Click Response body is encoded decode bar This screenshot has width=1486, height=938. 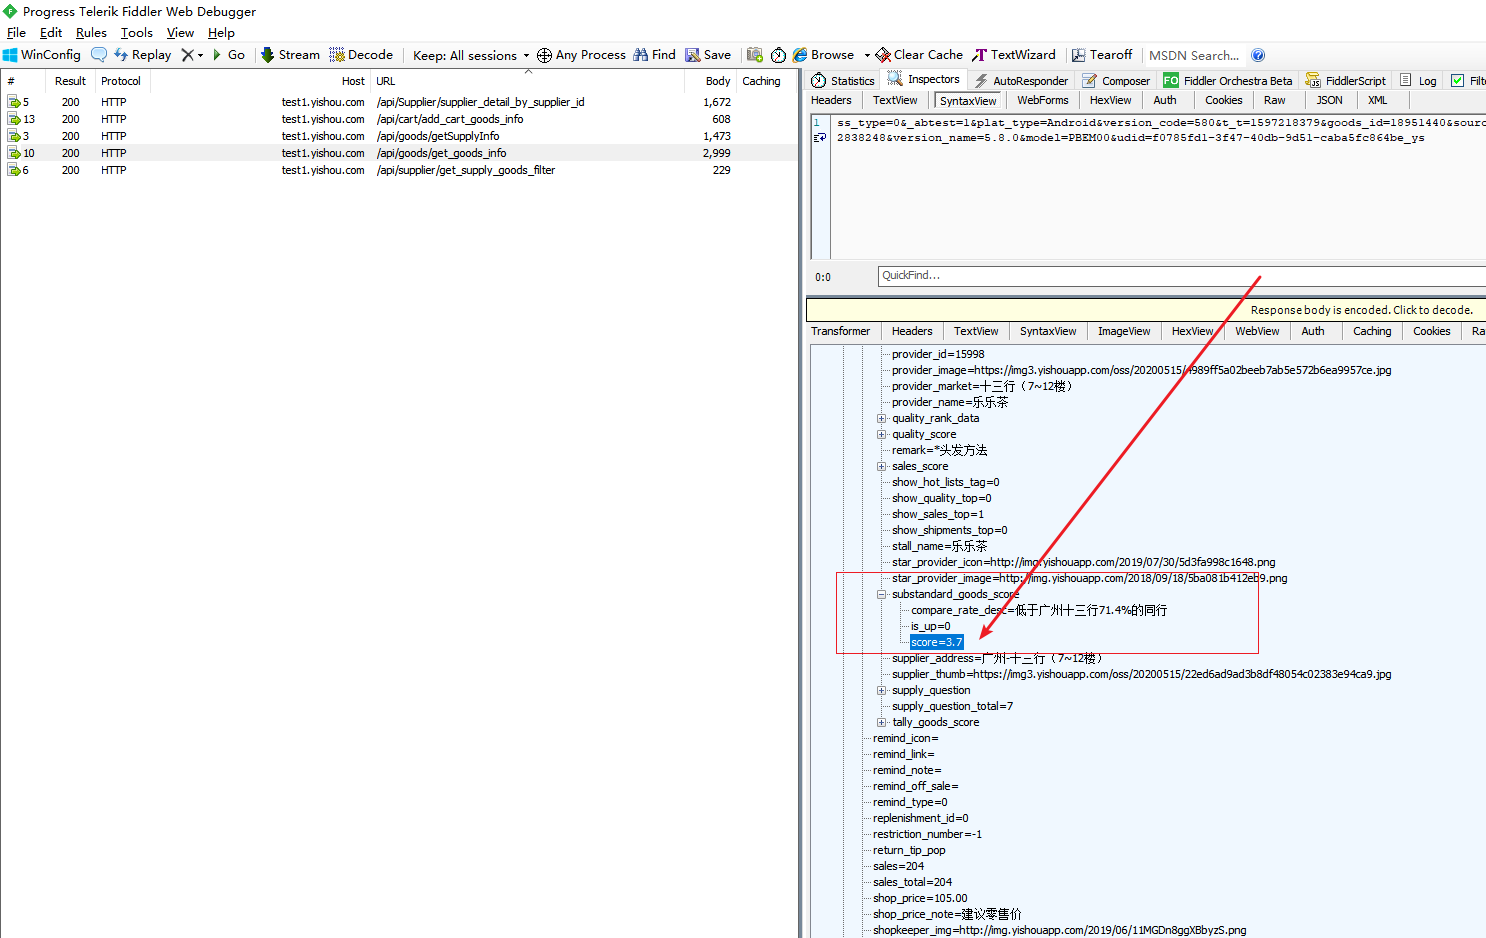pyautogui.click(x=1146, y=310)
